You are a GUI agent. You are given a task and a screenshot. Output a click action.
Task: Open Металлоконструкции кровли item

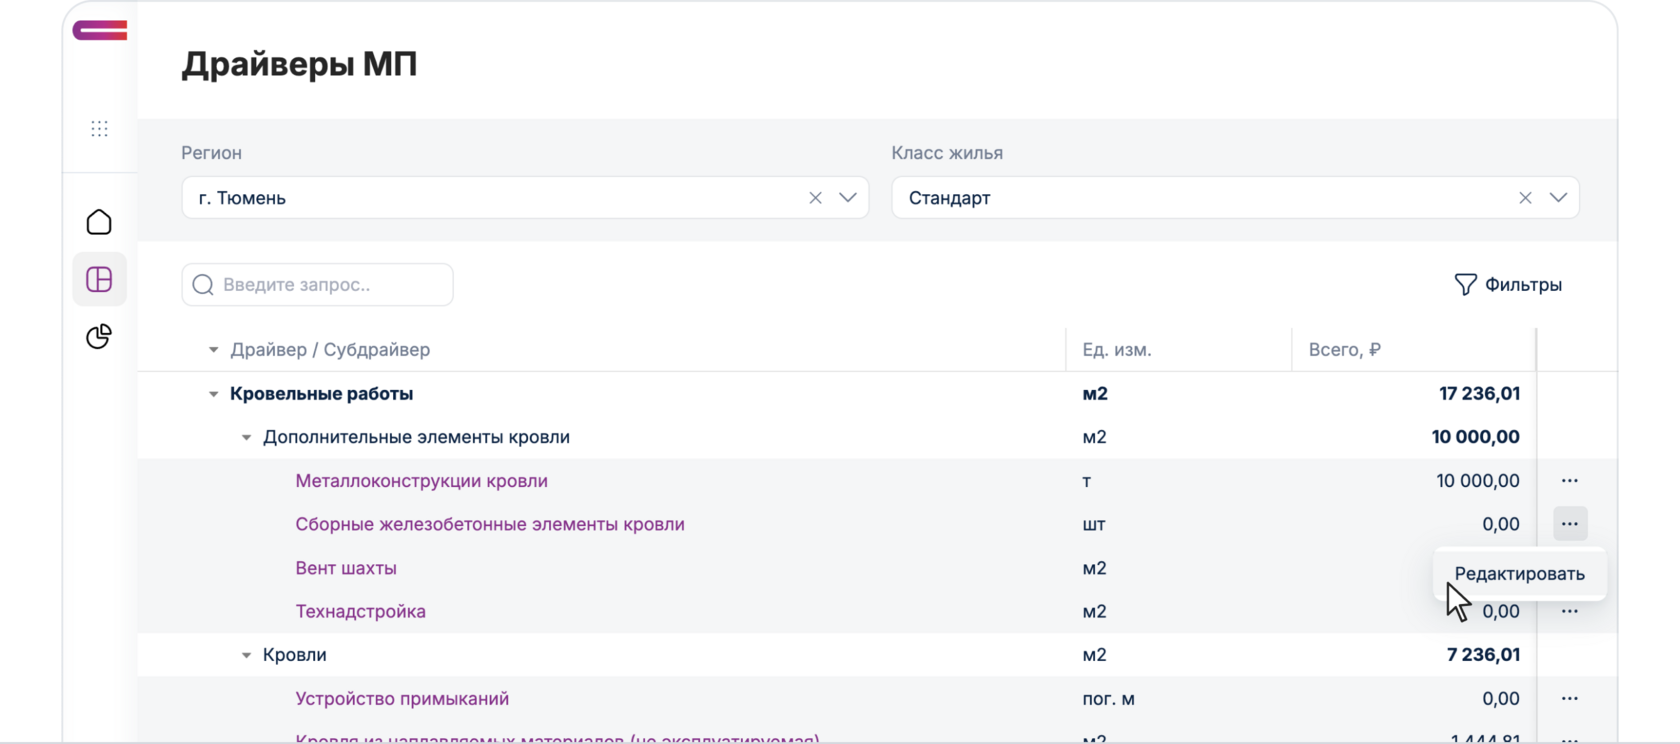click(x=421, y=481)
